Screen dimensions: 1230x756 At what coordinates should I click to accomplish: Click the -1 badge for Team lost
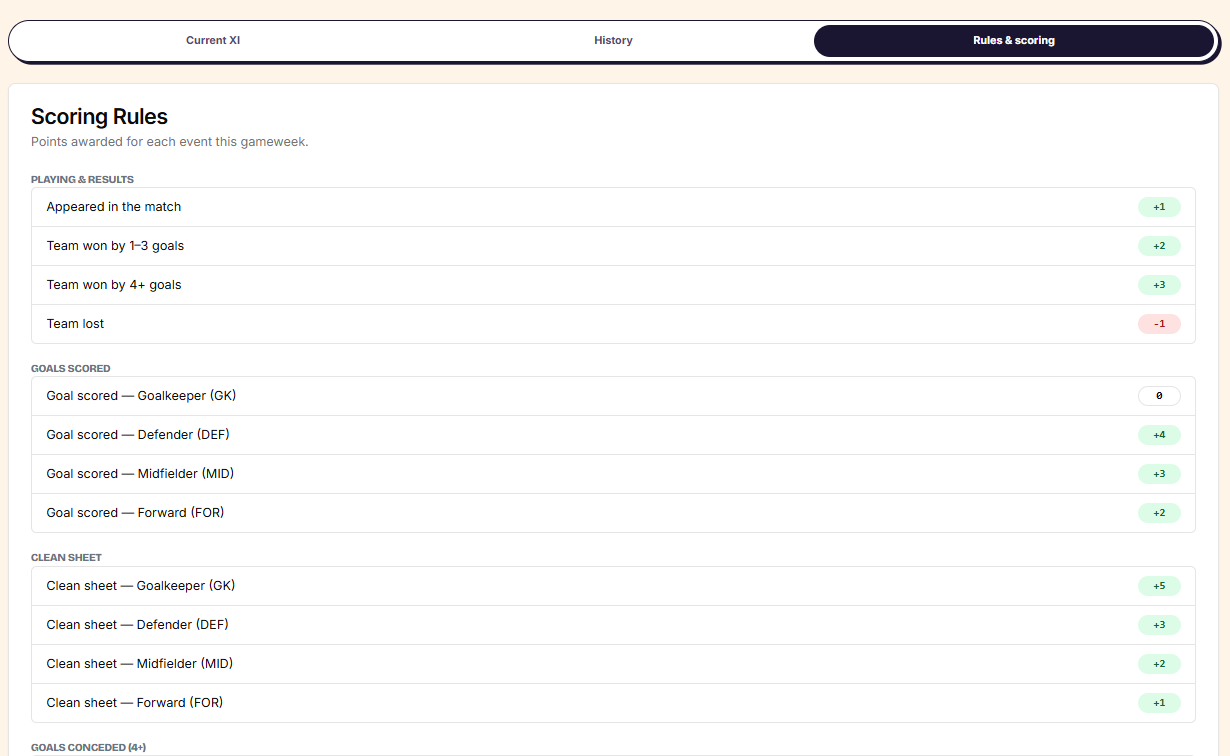click(x=1159, y=324)
